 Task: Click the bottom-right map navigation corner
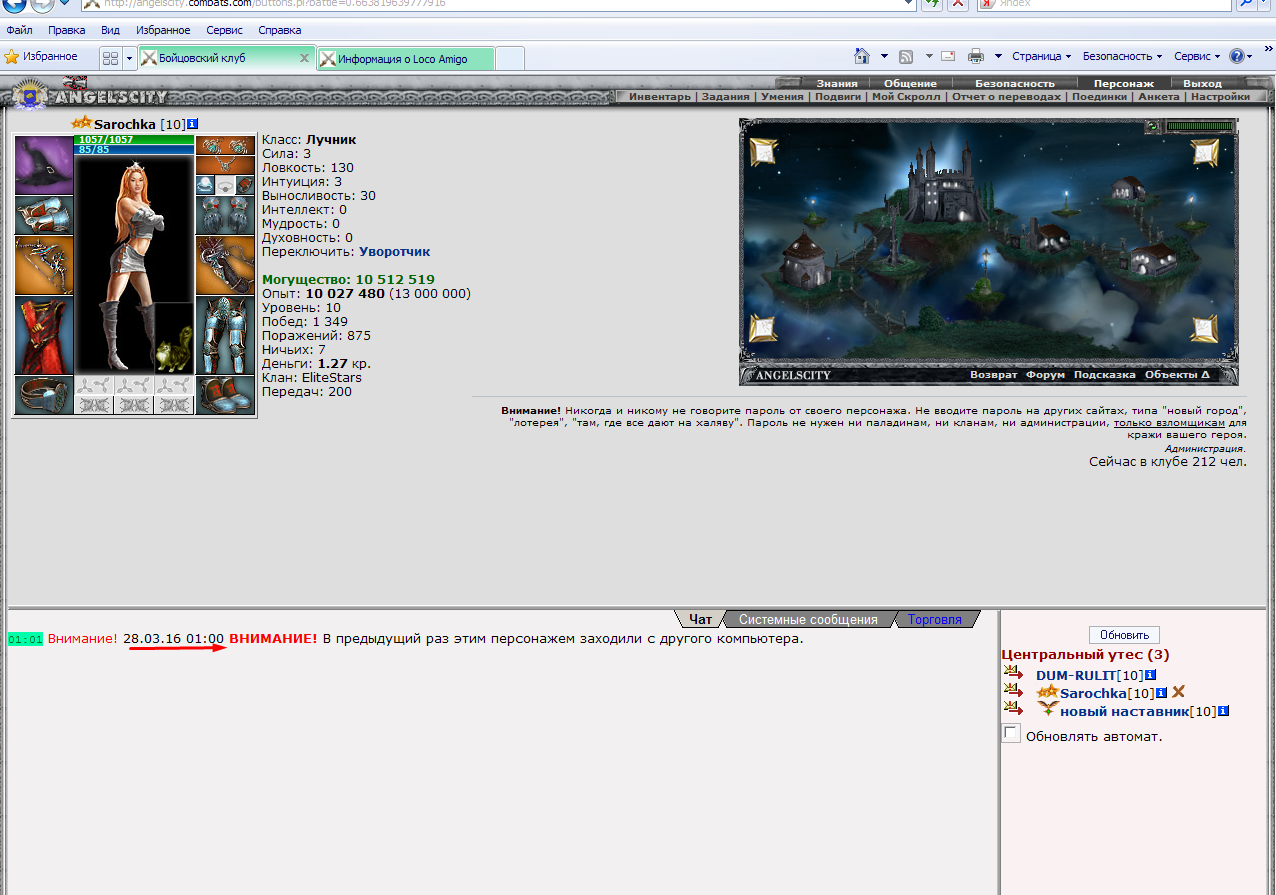1205,328
